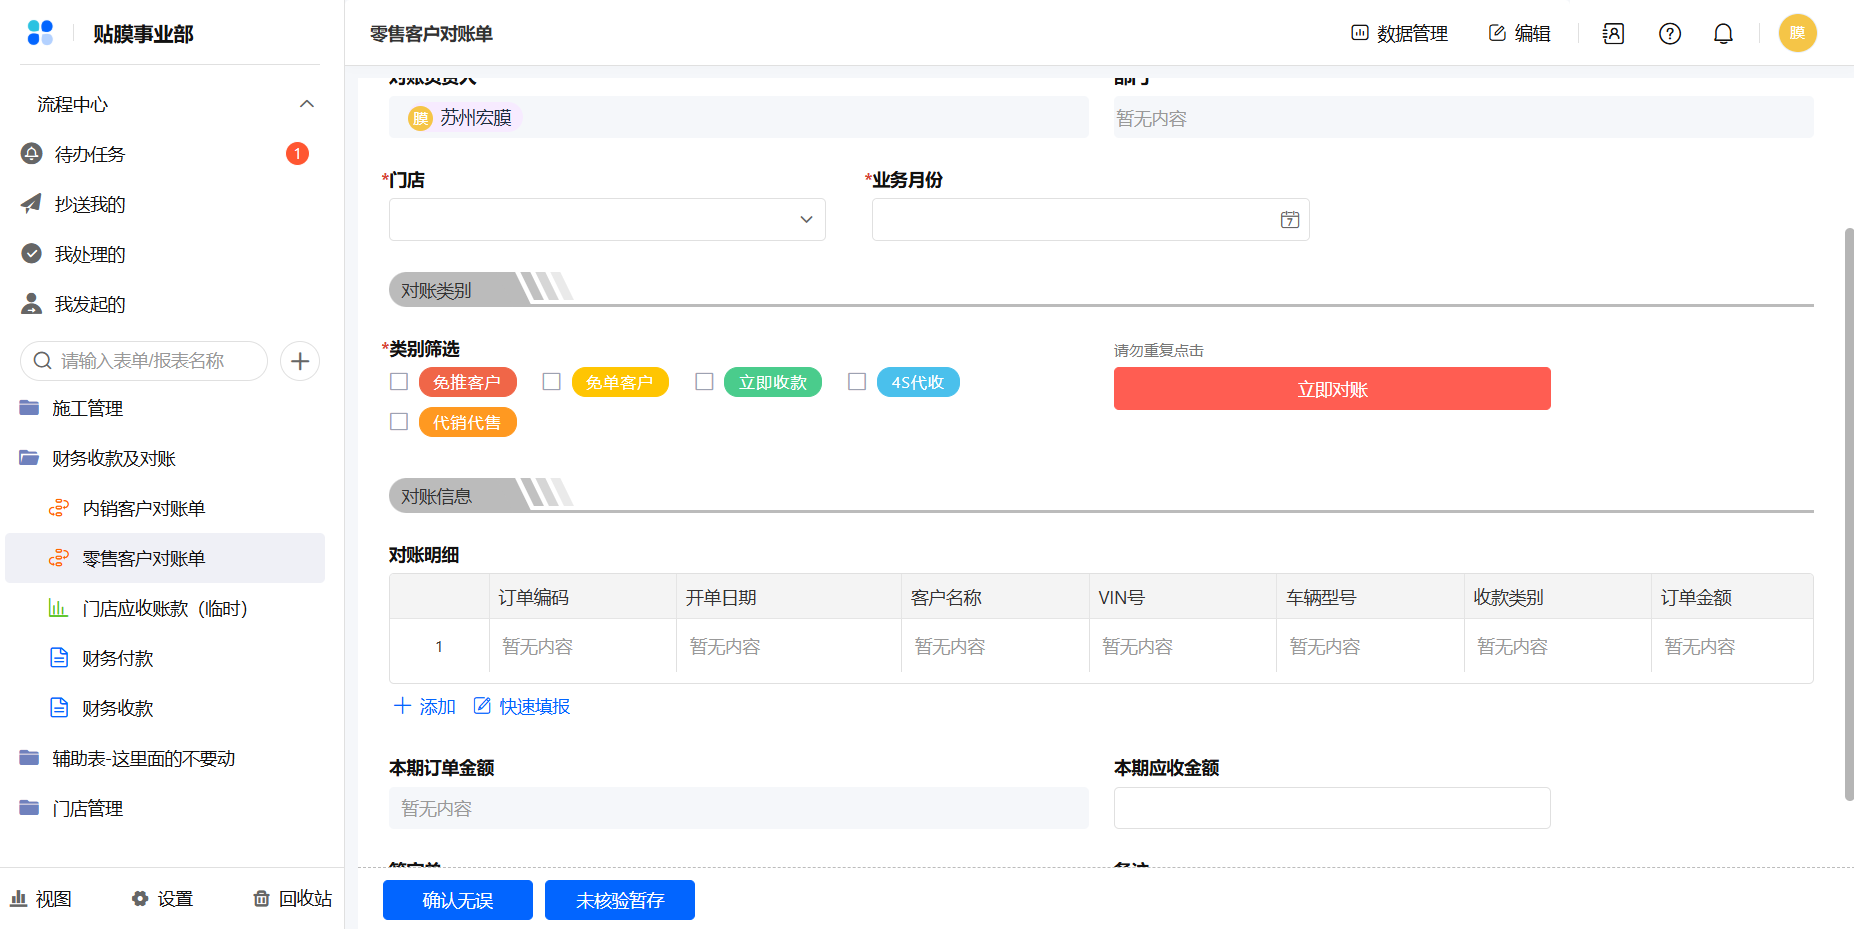Click the 抄送我的 paper plane icon
Image resolution: width=1854 pixels, height=929 pixels.
point(32,203)
